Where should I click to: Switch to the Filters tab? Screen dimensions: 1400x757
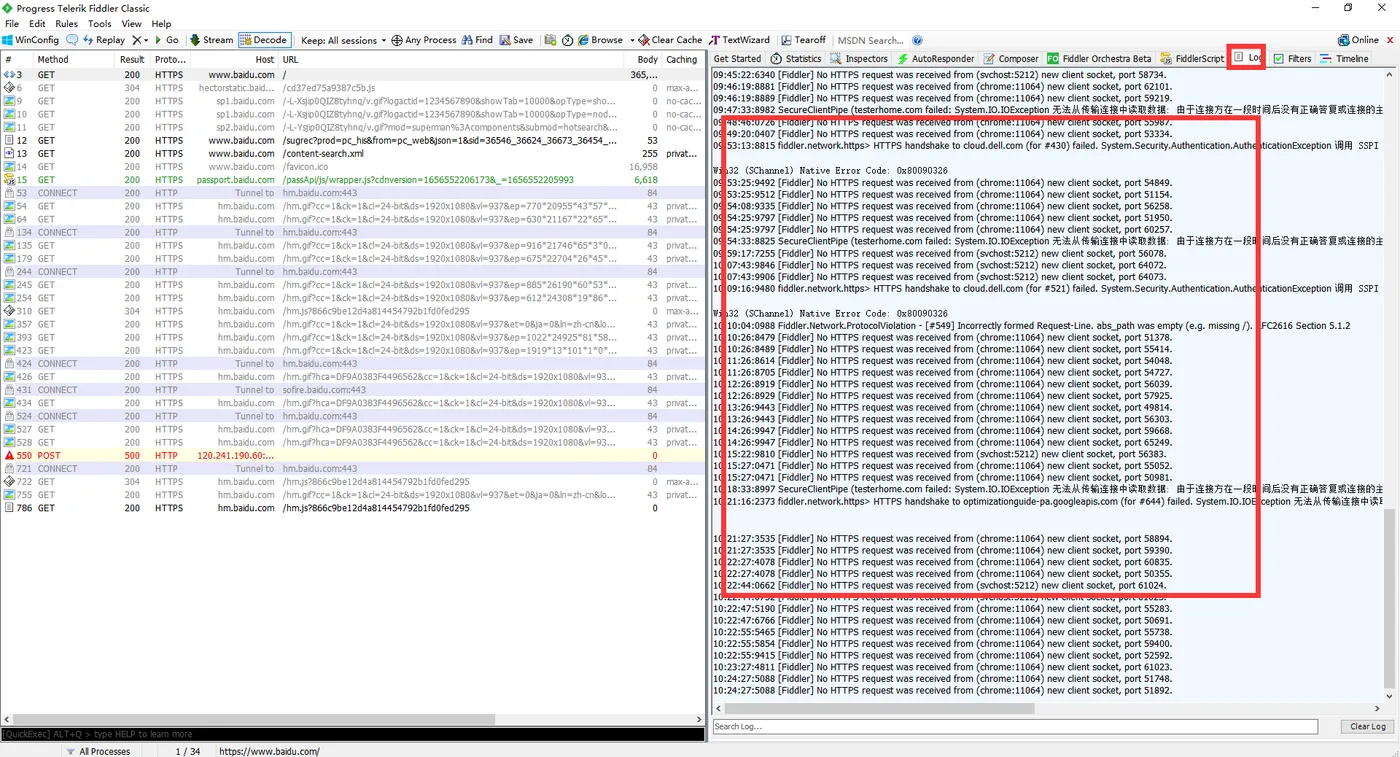(x=1292, y=59)
